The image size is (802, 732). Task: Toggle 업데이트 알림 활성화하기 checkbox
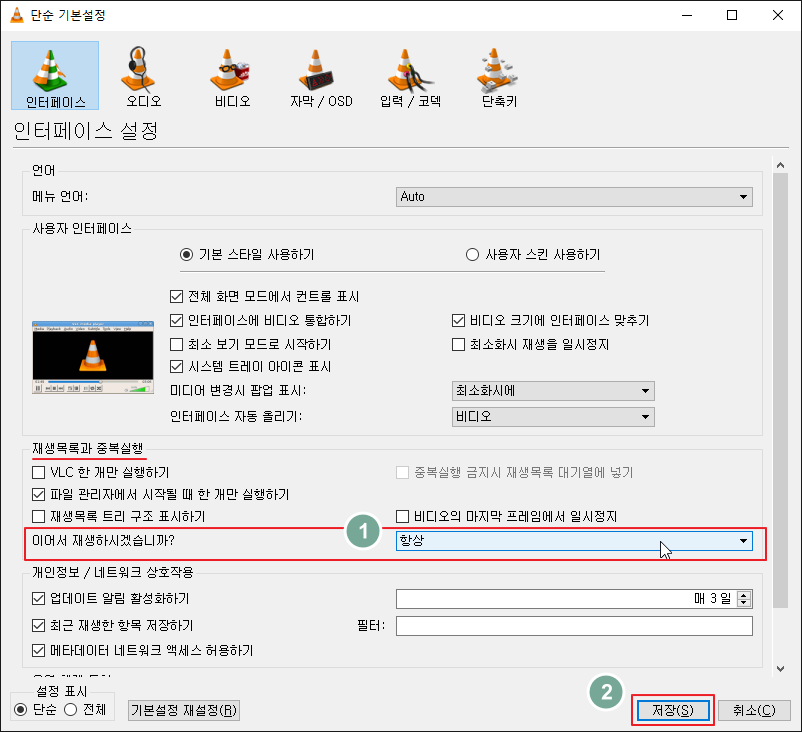coord(38,598)
